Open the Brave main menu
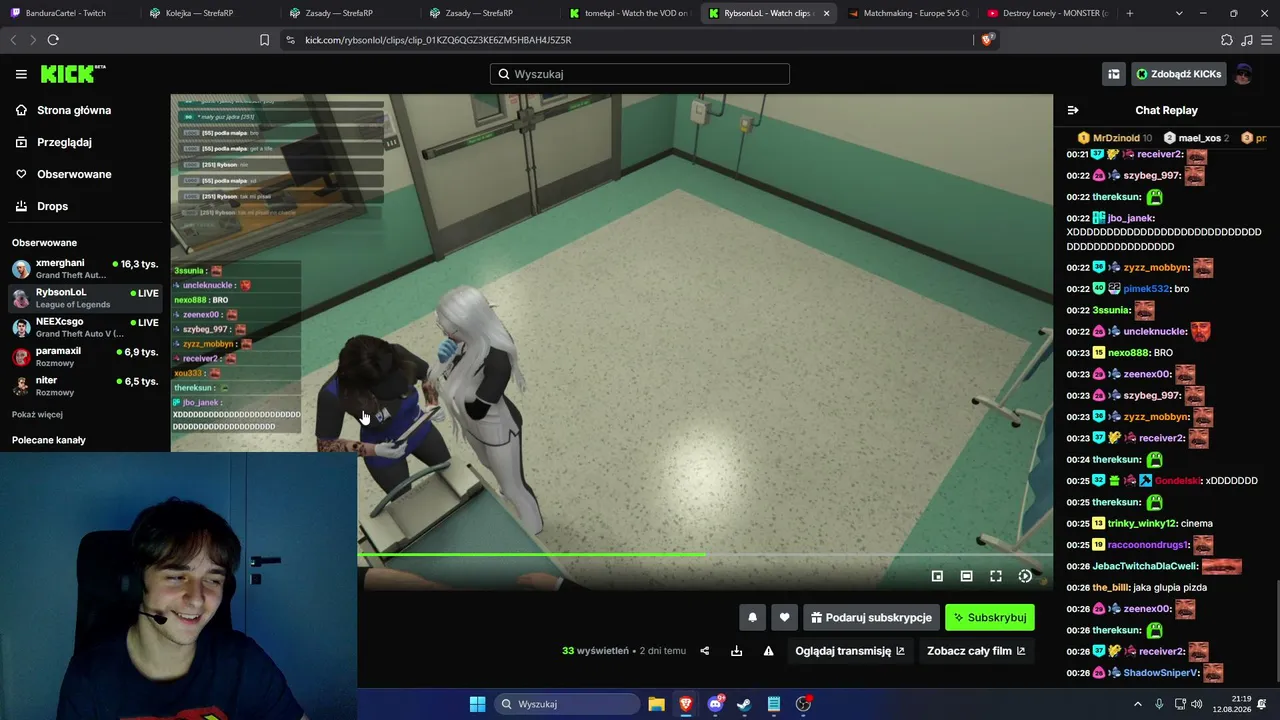The width and height of the screenshot is (1280, 720). [1266, 40]
